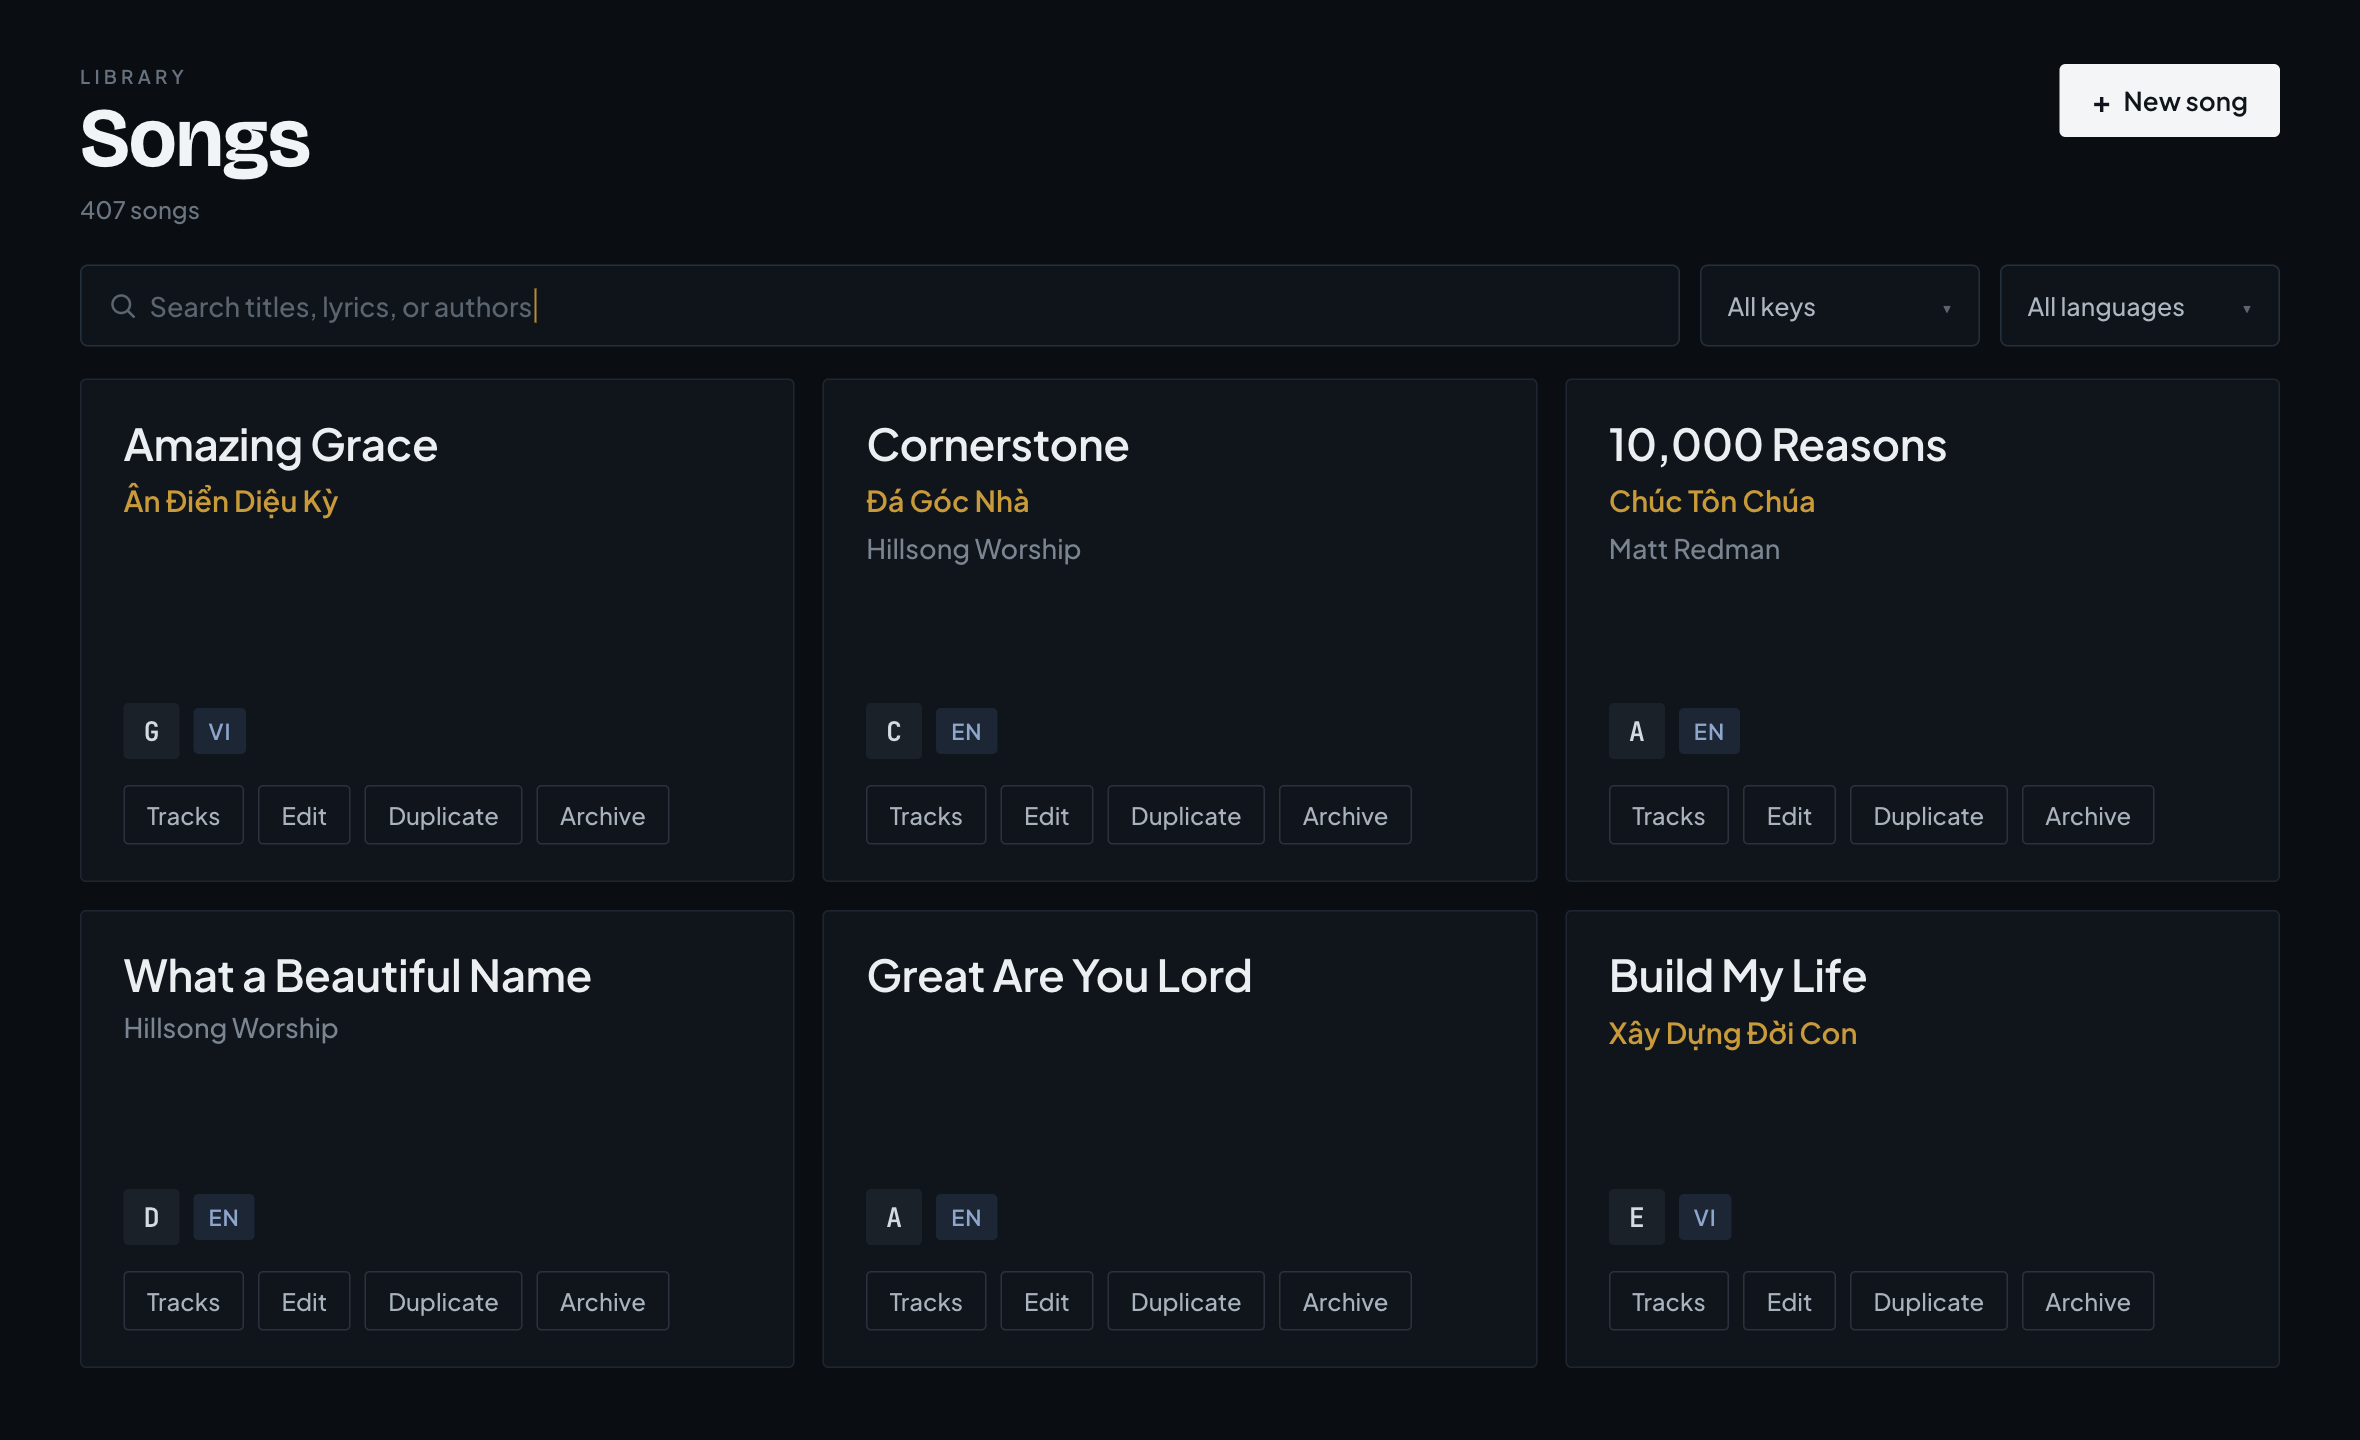The width and height of the screenshot is (2360, 1440).
Task: Edit the Build My Life song
Action: coord(1789,1301)
